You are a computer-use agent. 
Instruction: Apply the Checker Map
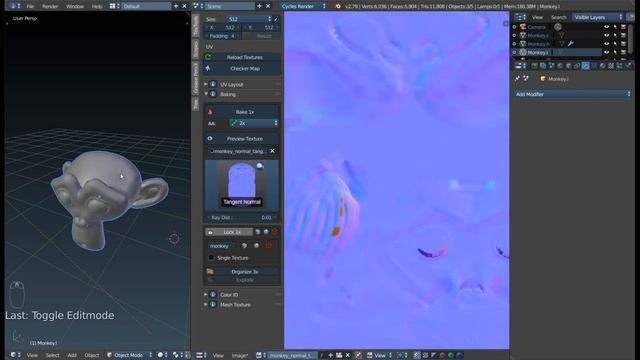(242, 69)
